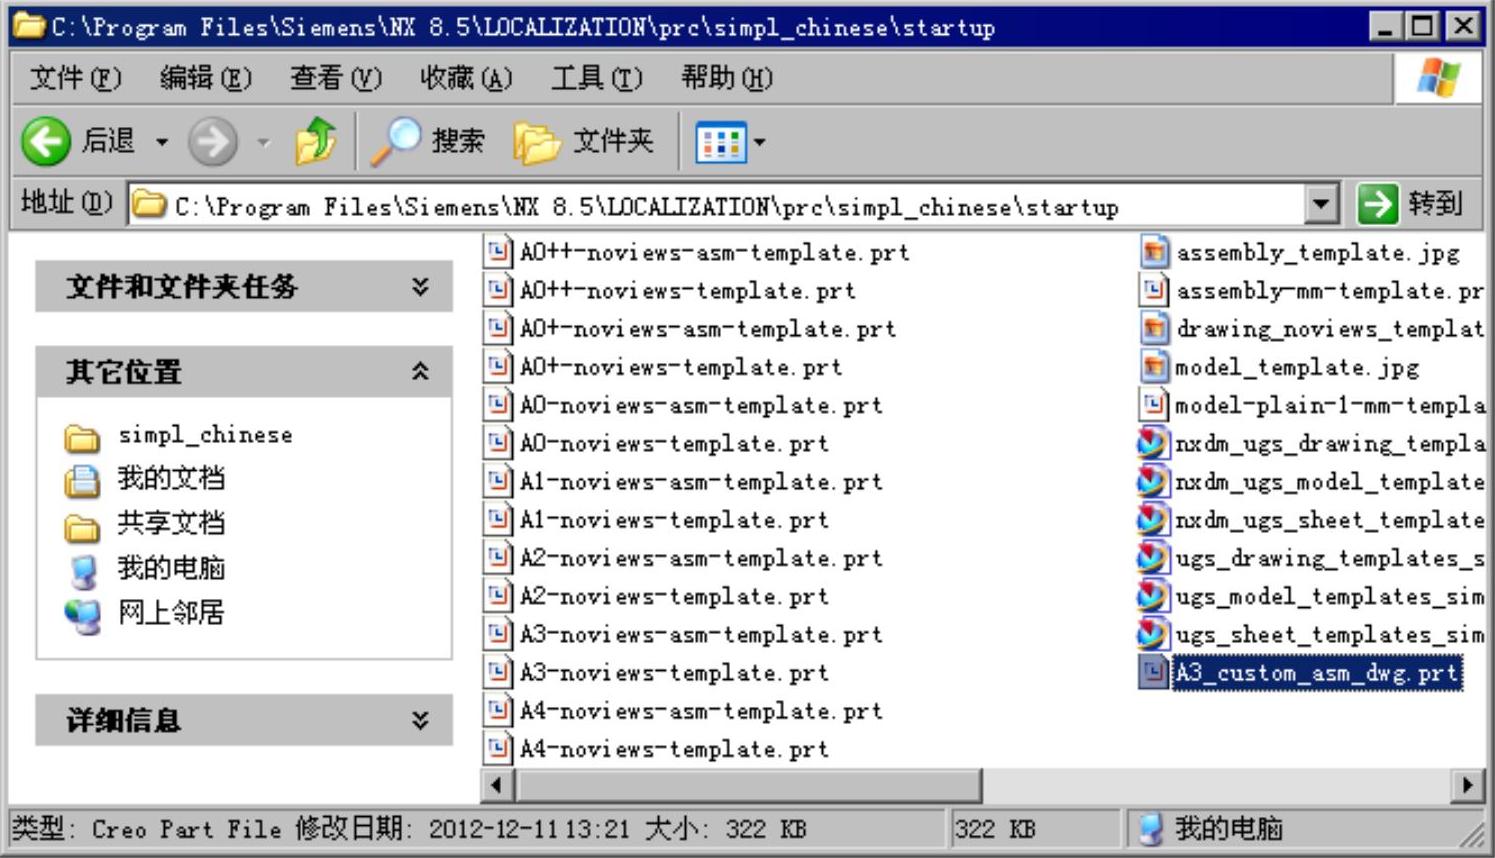Expand the 详细信息 panel
The height and width of the screenshot is (858, 1495).
[420, 720]
